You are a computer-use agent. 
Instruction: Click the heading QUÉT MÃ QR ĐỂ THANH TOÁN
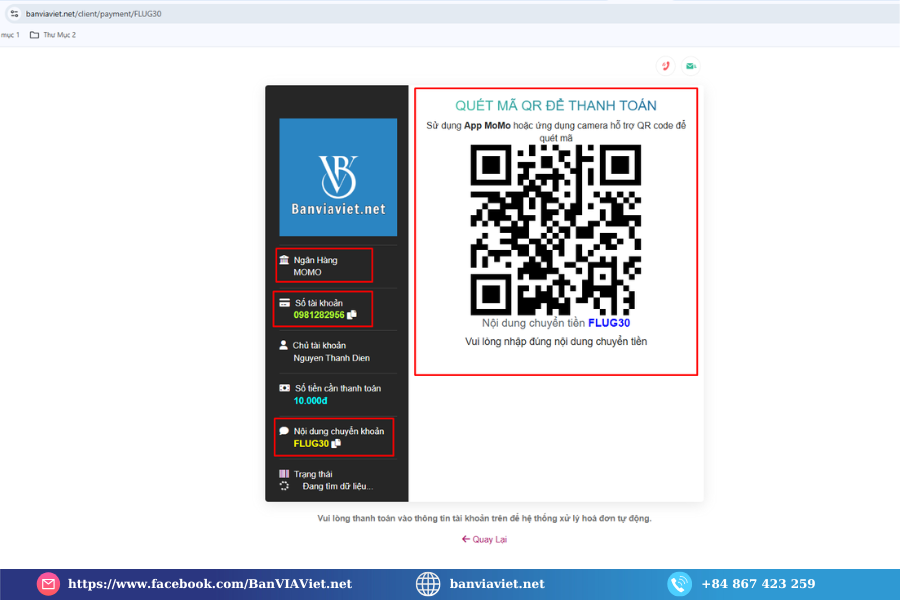[x=556, y=106]
